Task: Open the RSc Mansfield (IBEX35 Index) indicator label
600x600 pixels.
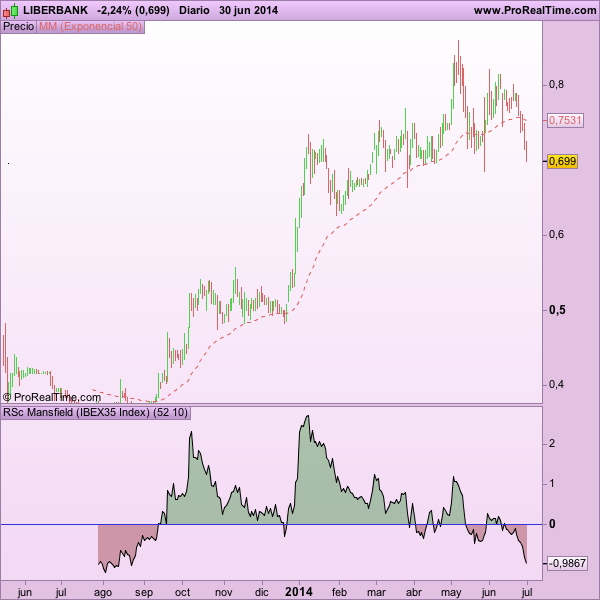Action: (95, 412)
